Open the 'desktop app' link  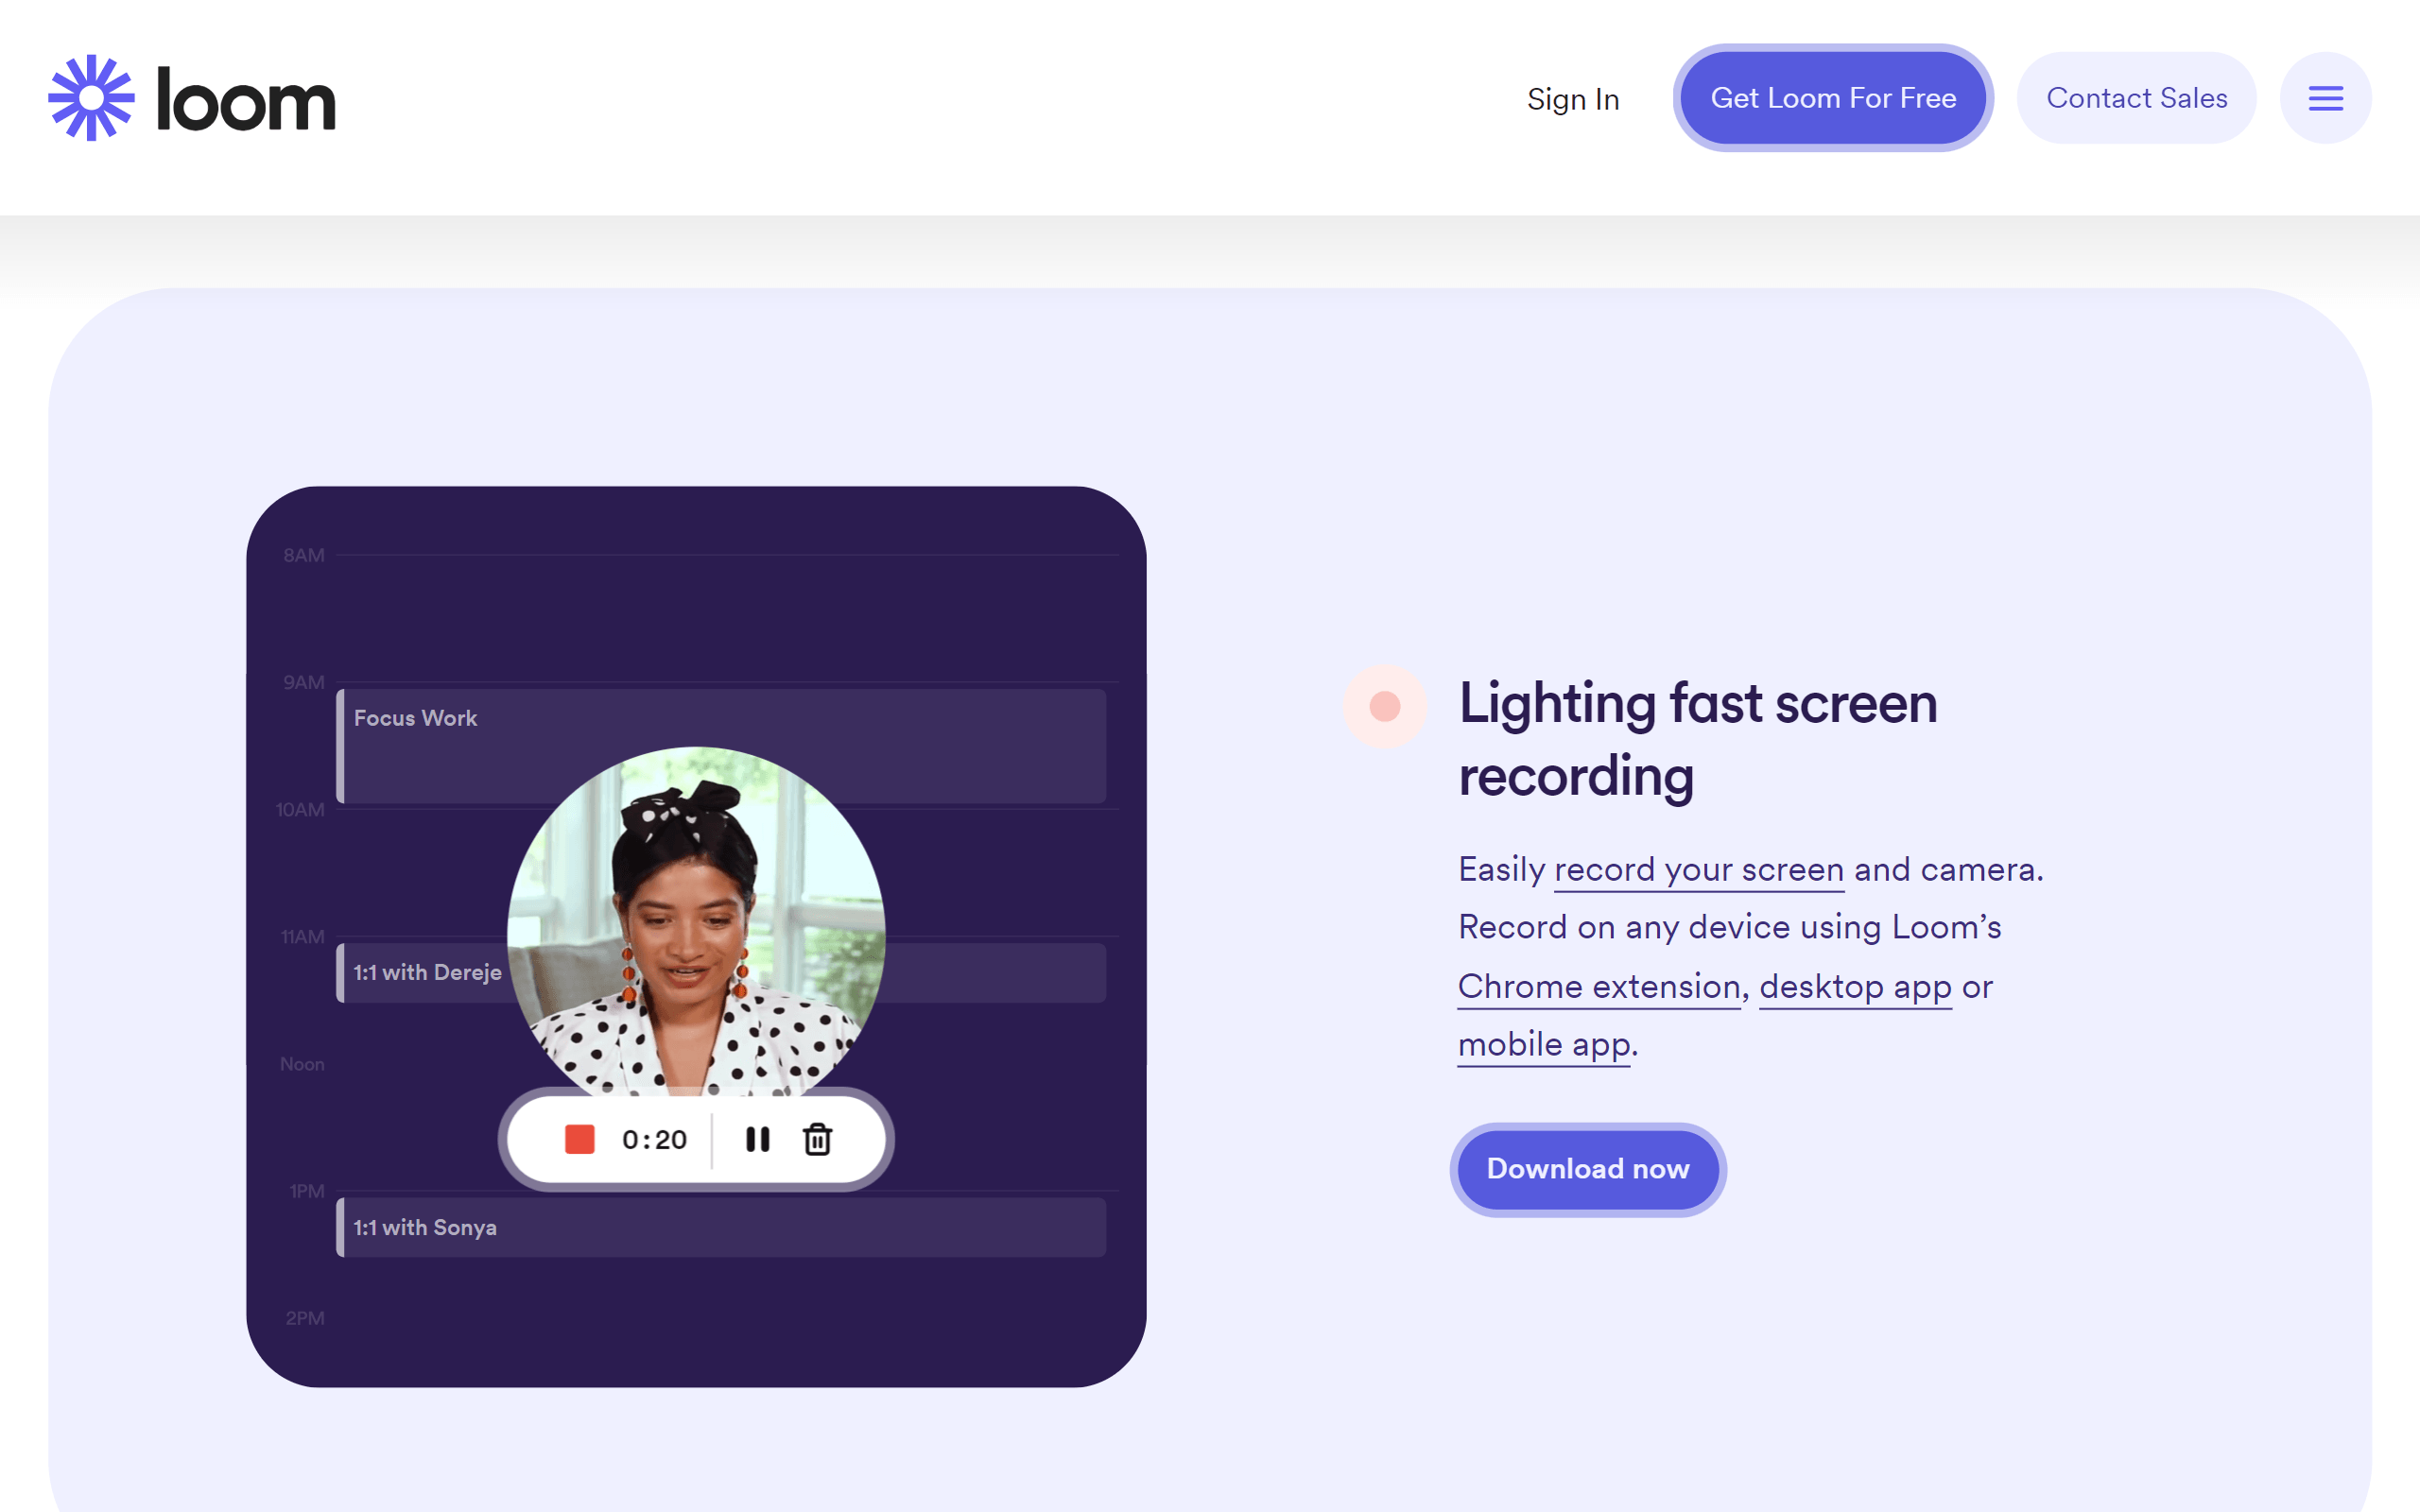tap(1855, 987)
